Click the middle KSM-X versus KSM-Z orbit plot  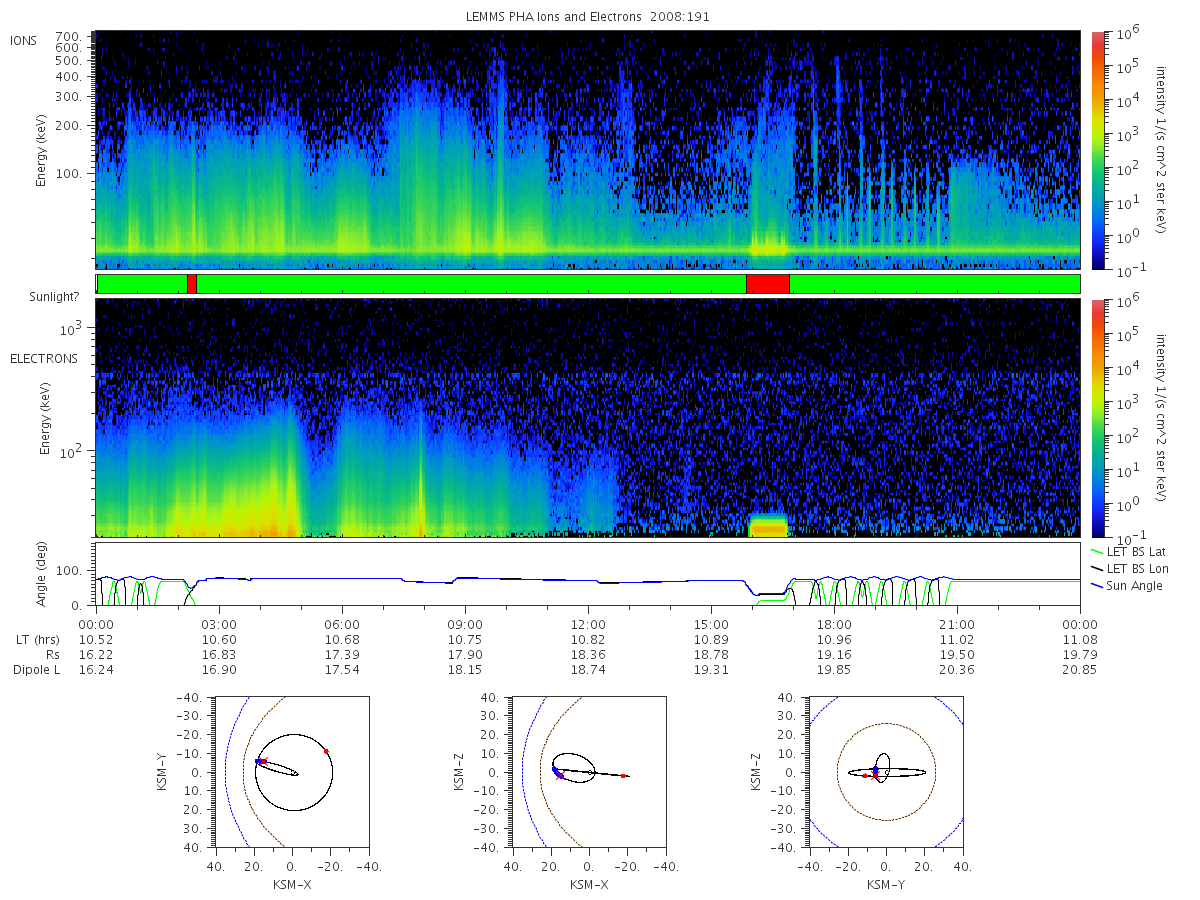click(x=588, y=772)
